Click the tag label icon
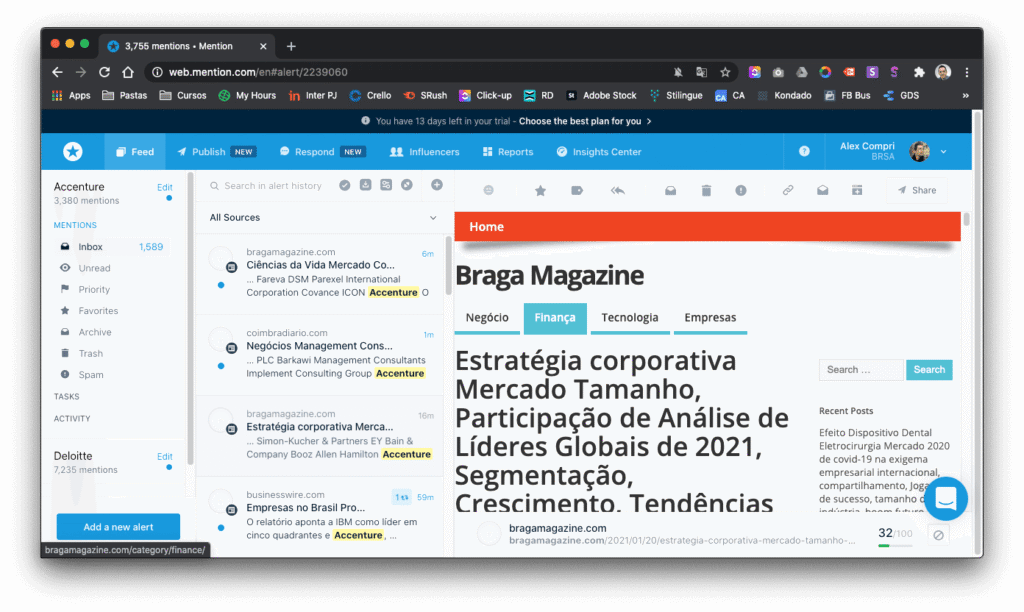 click(x=577, y=190)
